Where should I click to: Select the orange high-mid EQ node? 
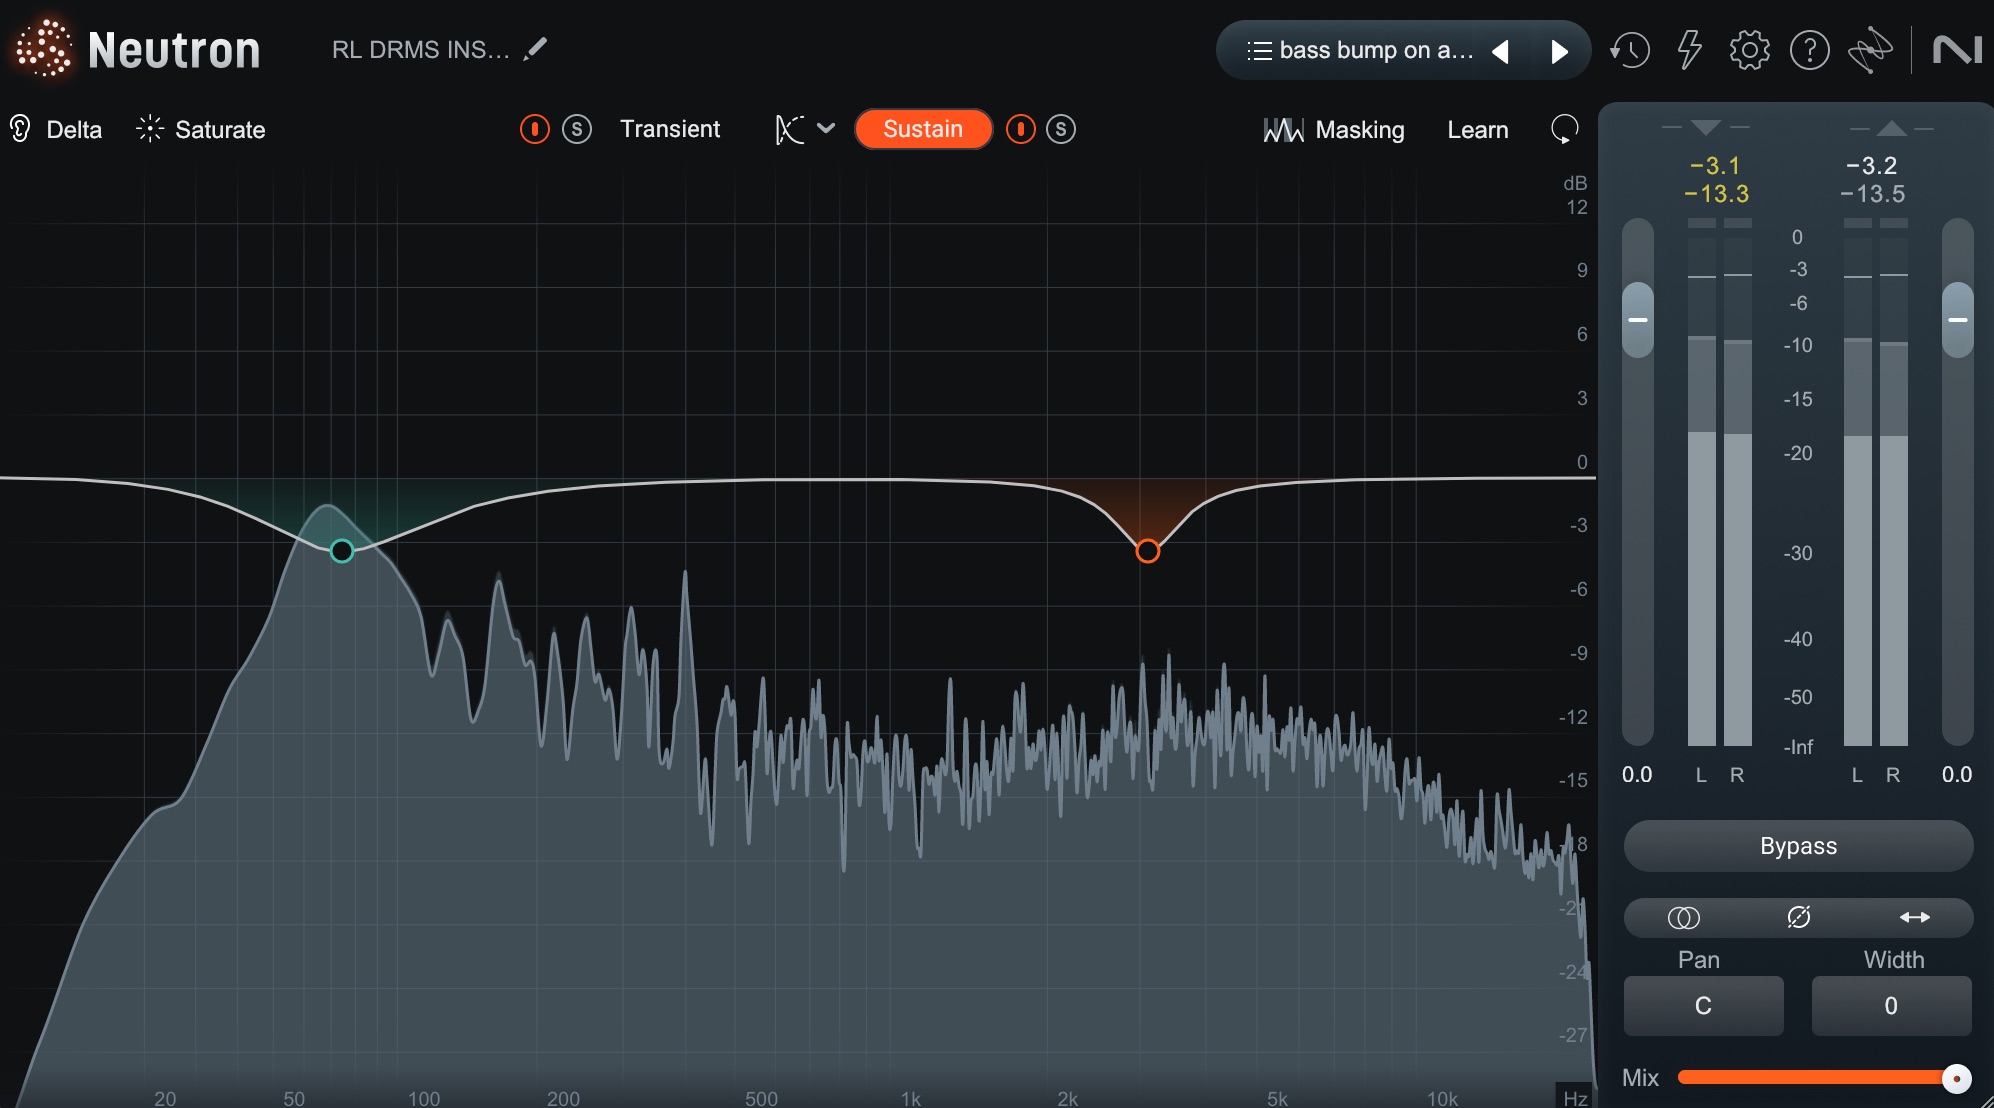(1148, 551)
